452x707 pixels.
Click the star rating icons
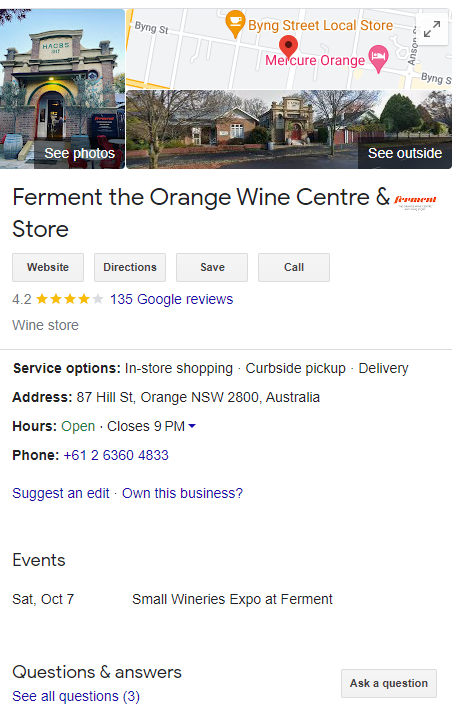tap(69, 299)
